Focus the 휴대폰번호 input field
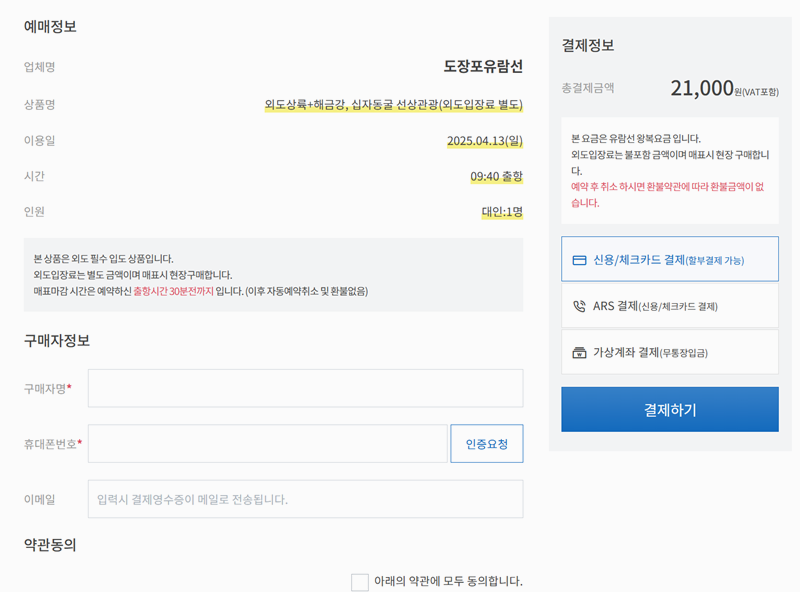Screen dimensions: 800x592 (268, 443)
